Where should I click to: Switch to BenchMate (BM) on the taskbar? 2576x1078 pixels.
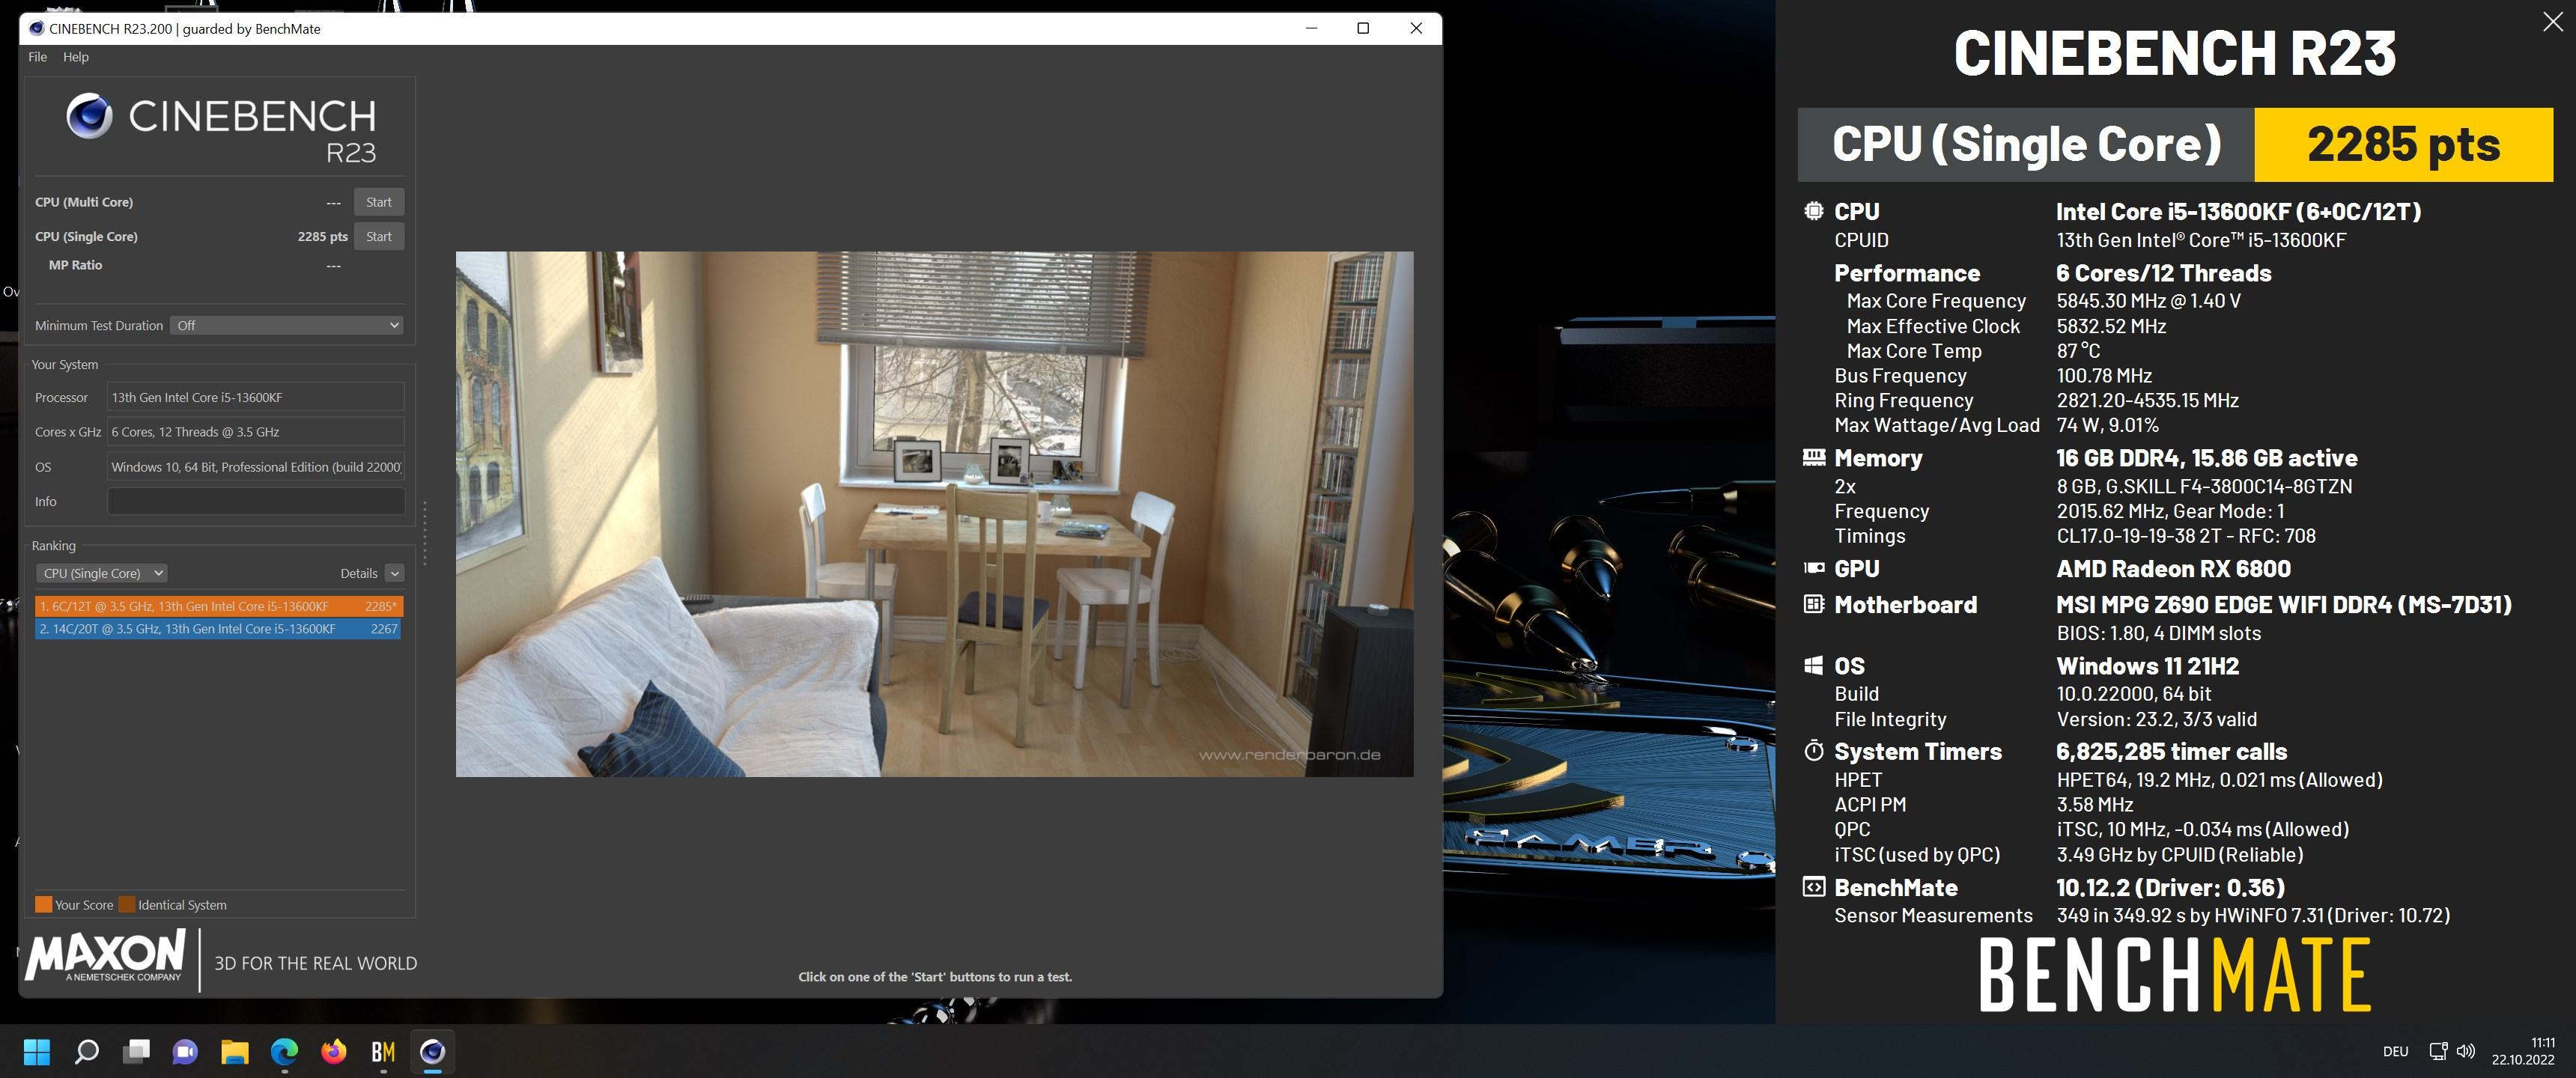click(x=383, y=1052)
